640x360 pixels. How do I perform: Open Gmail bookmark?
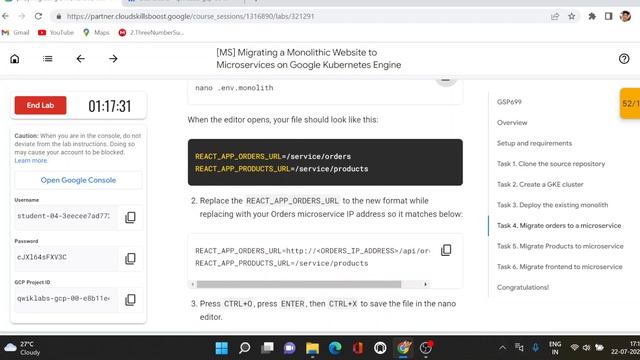[16, 33]
